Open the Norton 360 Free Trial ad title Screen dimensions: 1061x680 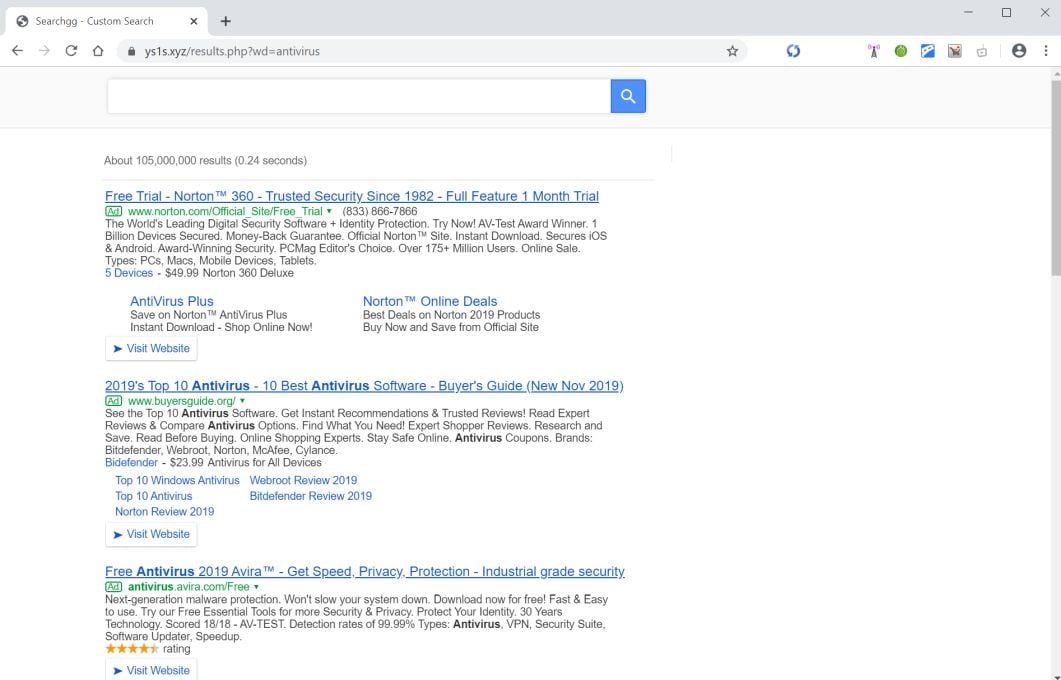point(352,196)
